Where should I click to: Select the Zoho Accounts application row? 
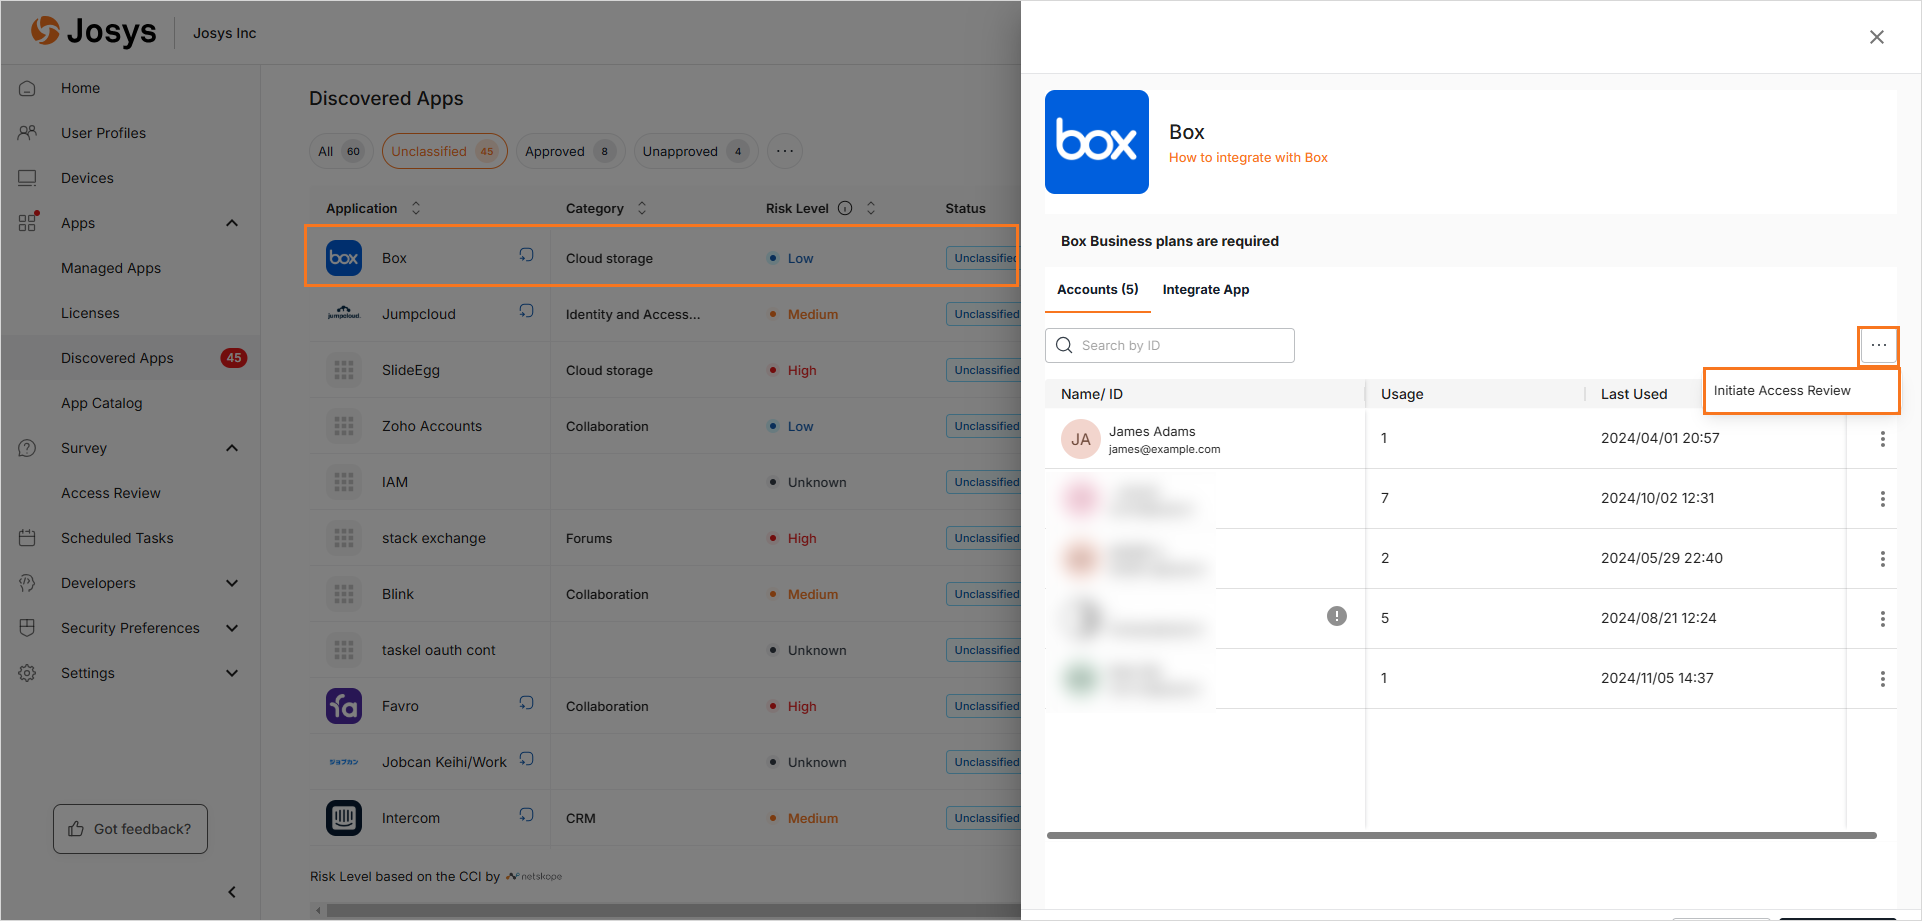click(665, 426)
